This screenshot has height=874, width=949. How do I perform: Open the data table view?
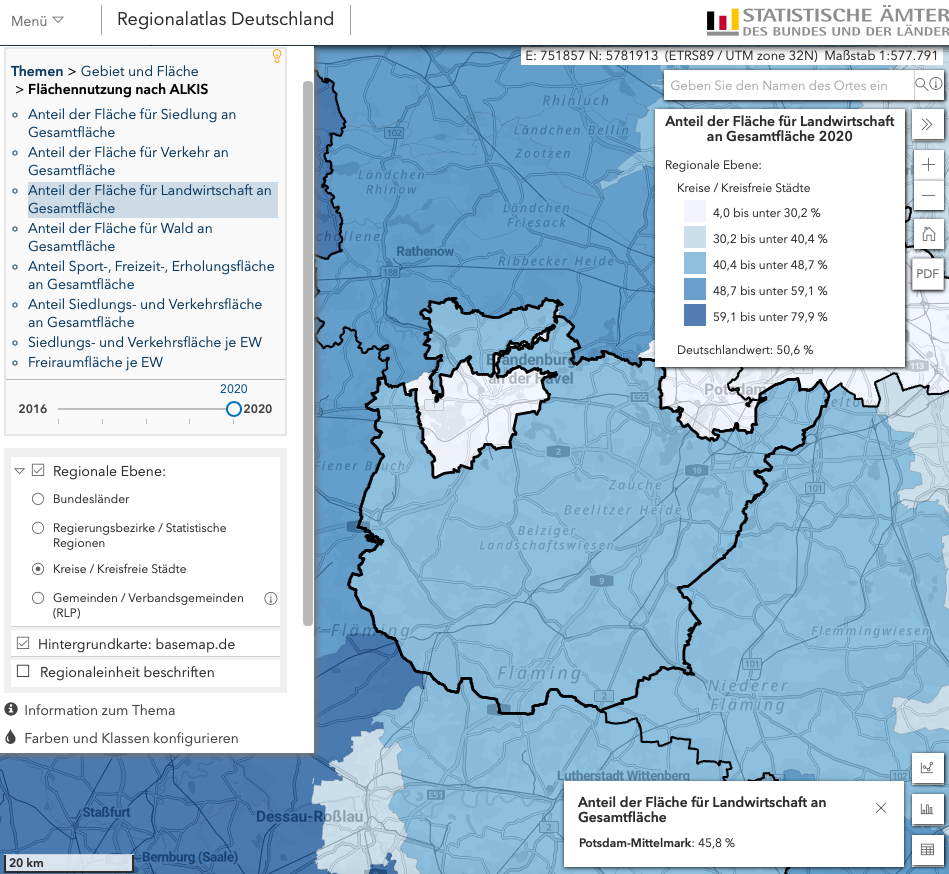[928, 848]
